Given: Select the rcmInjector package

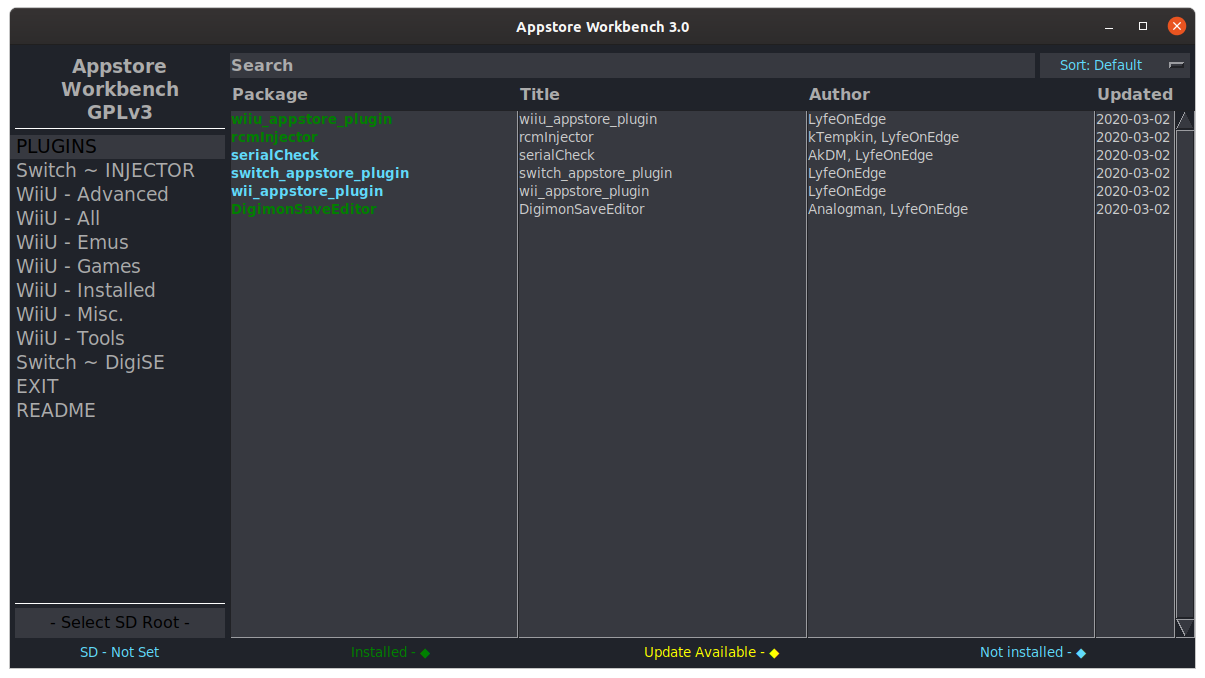Looking at the screenshot, I should 274,137.
